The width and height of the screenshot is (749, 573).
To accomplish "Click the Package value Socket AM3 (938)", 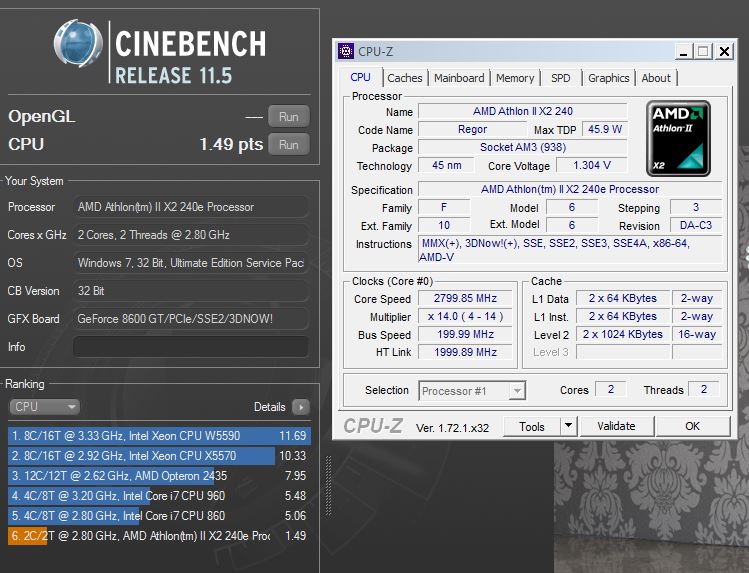I will pyautogui.click(x=523, y=147).
